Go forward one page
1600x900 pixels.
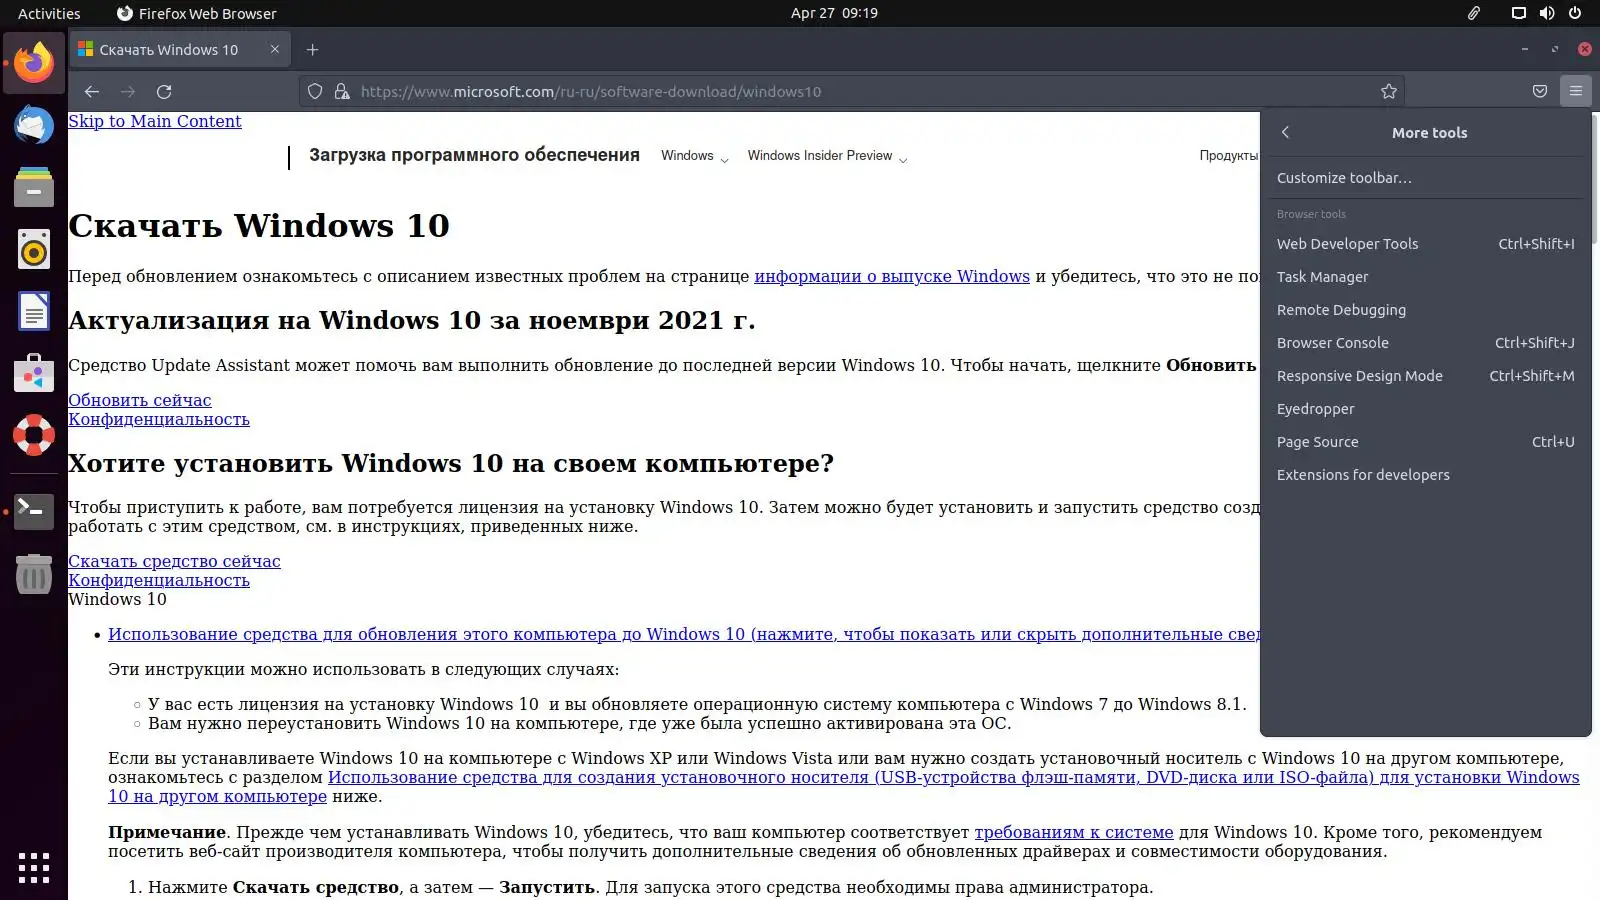pyautogui.click(x=128, y=91)
